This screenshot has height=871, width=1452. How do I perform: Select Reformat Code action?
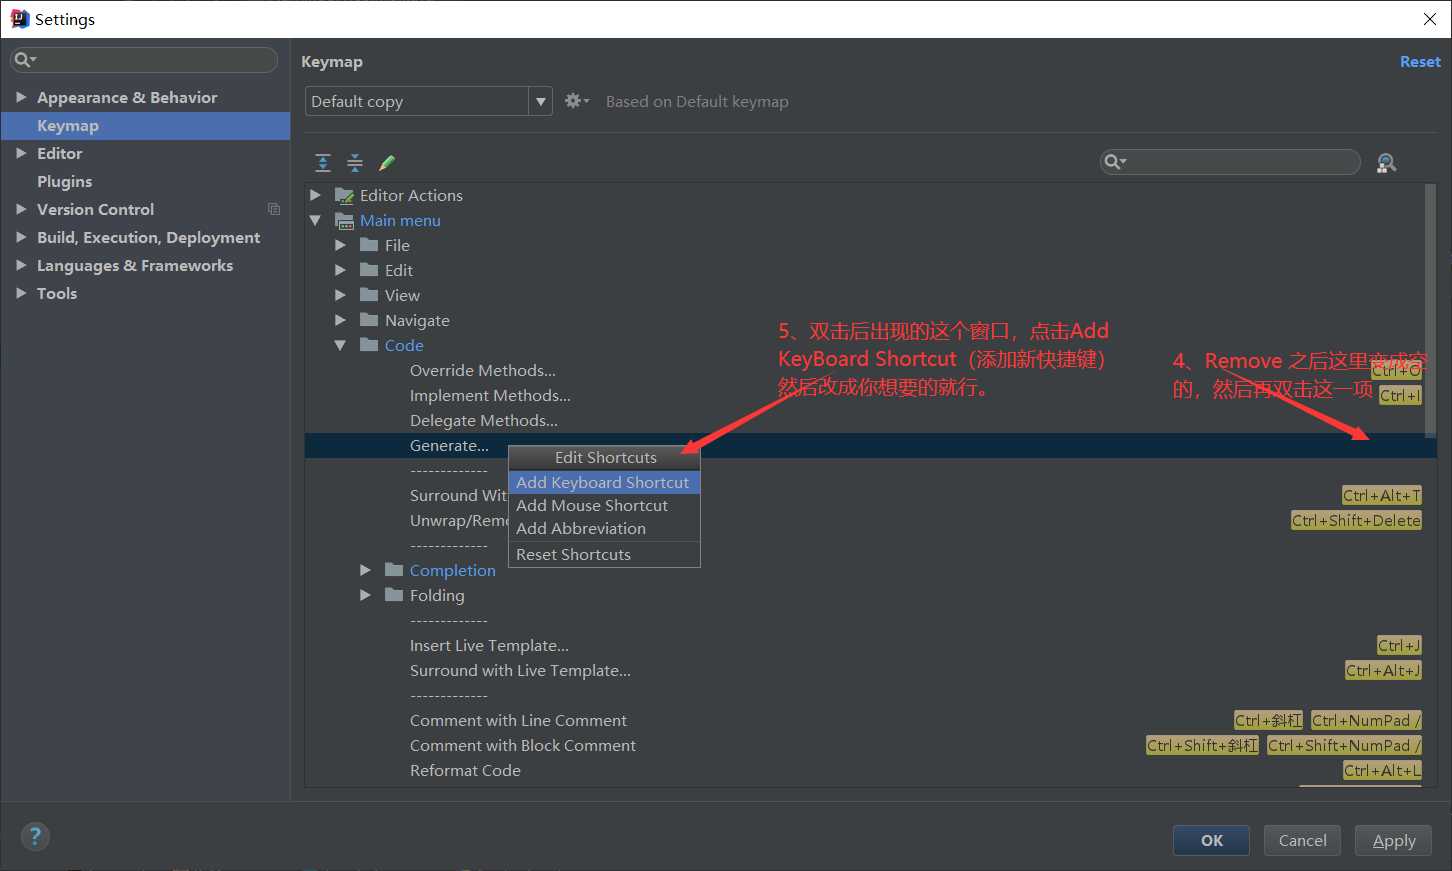465,770
